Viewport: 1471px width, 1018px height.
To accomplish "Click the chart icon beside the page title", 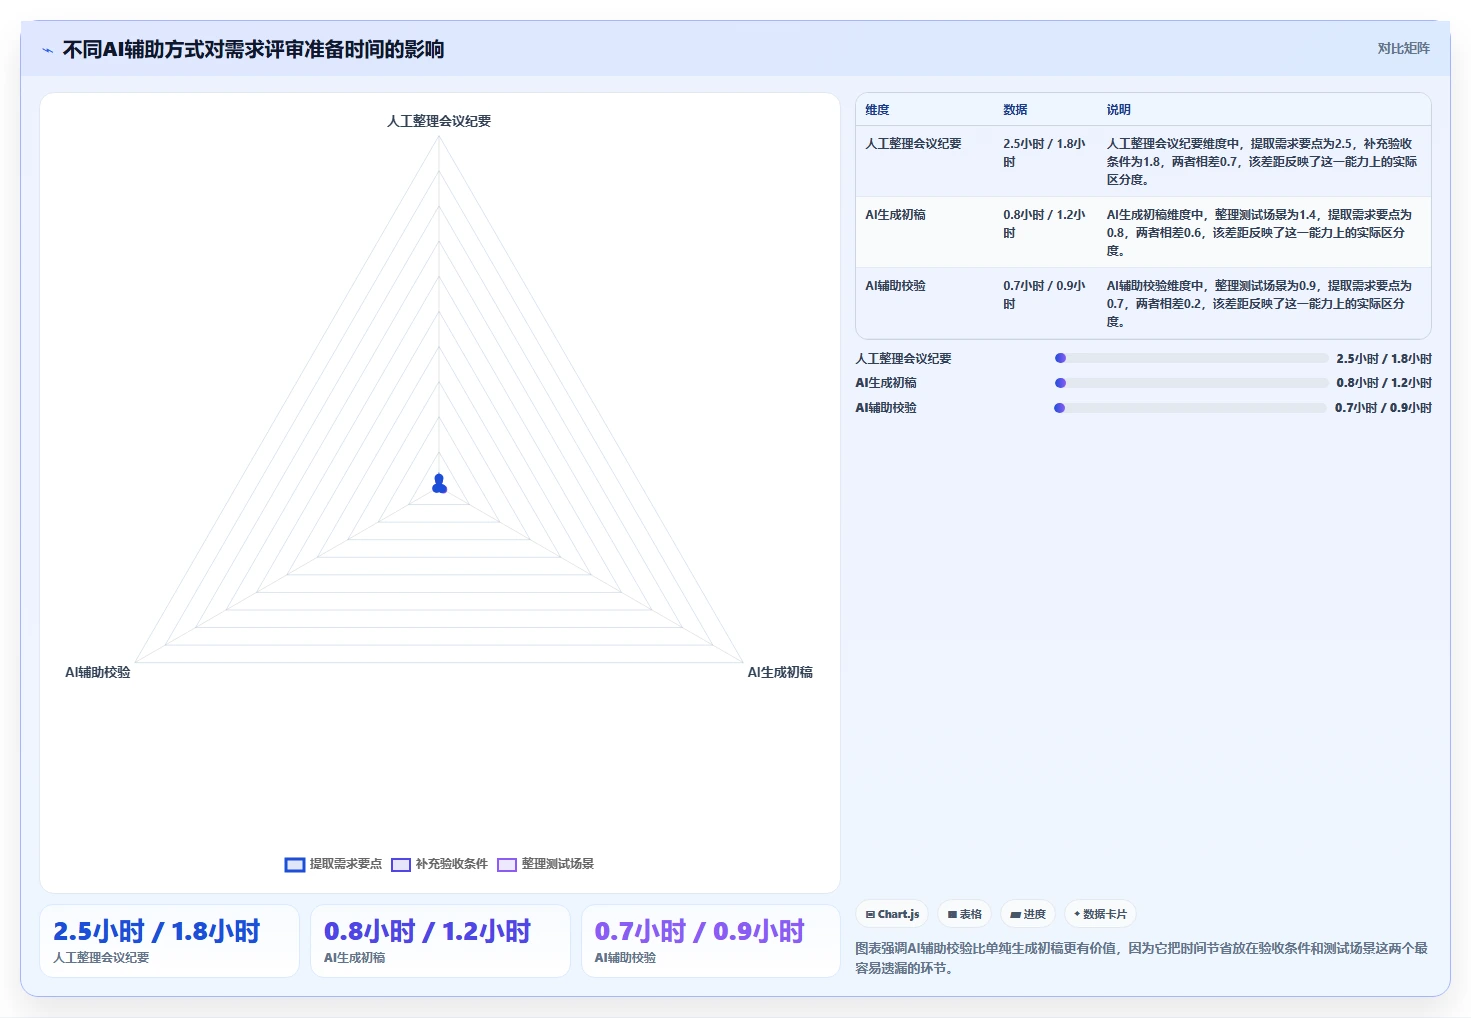I will [x=47, y=50].
